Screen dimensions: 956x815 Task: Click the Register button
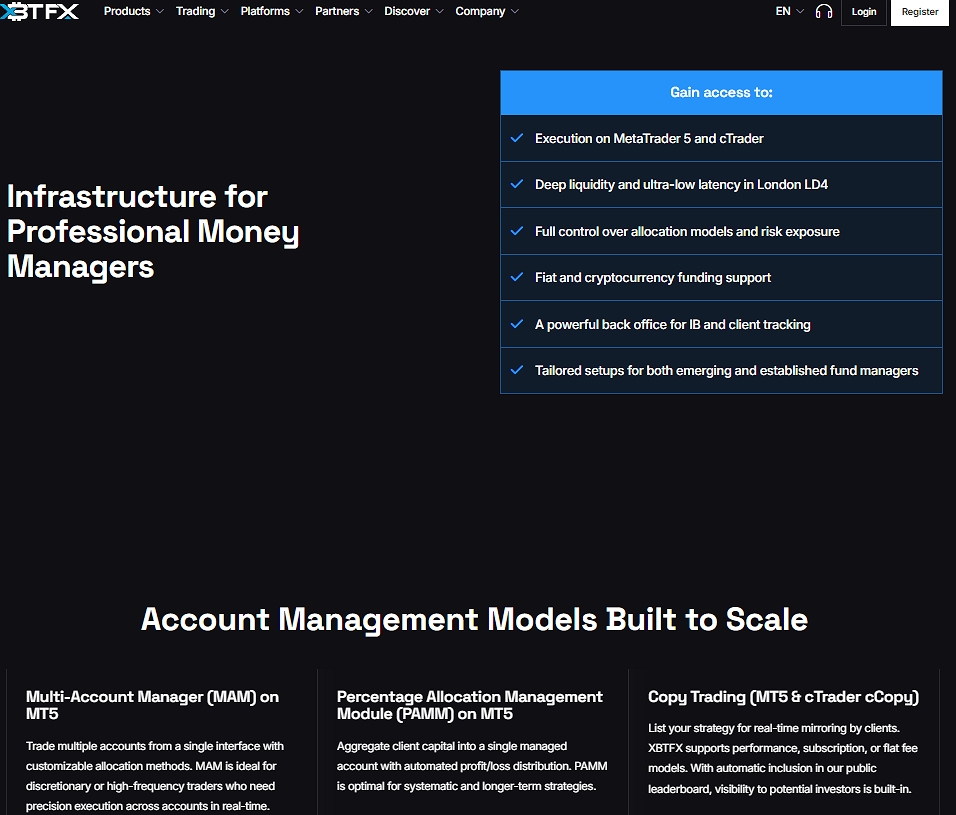(919, 12)
